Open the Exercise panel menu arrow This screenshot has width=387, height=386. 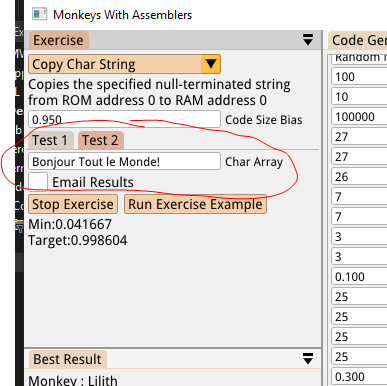click(x=308, y=40)
